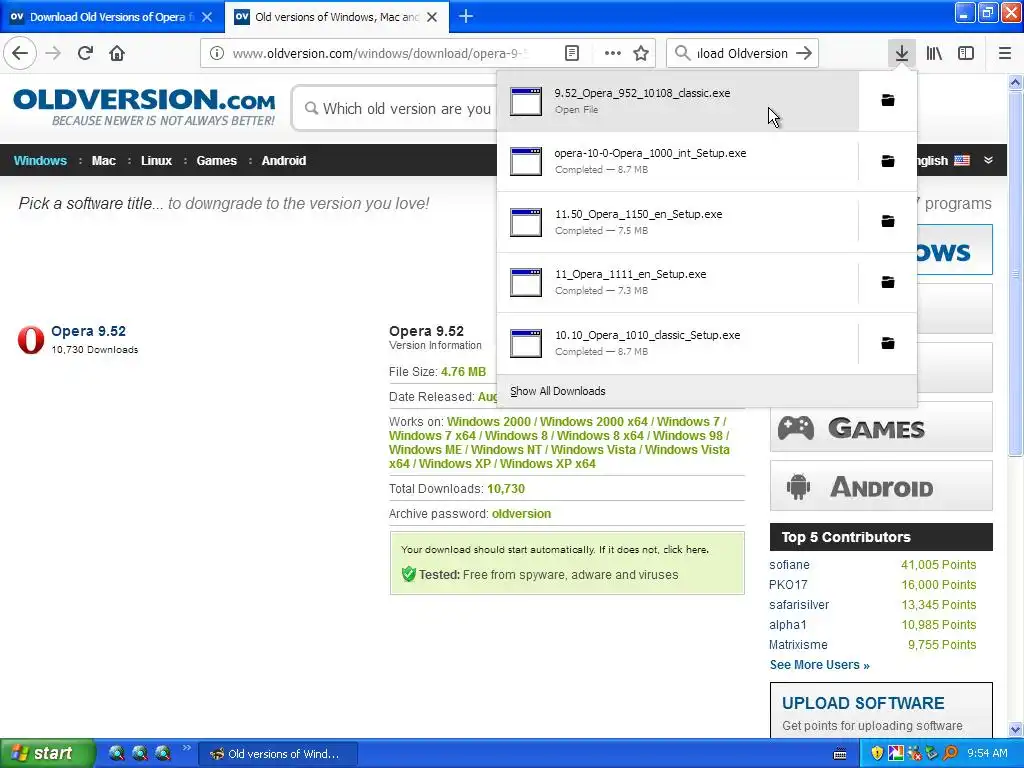Go back with the browser back arrow
The image size is (1024, 768).
20,53
